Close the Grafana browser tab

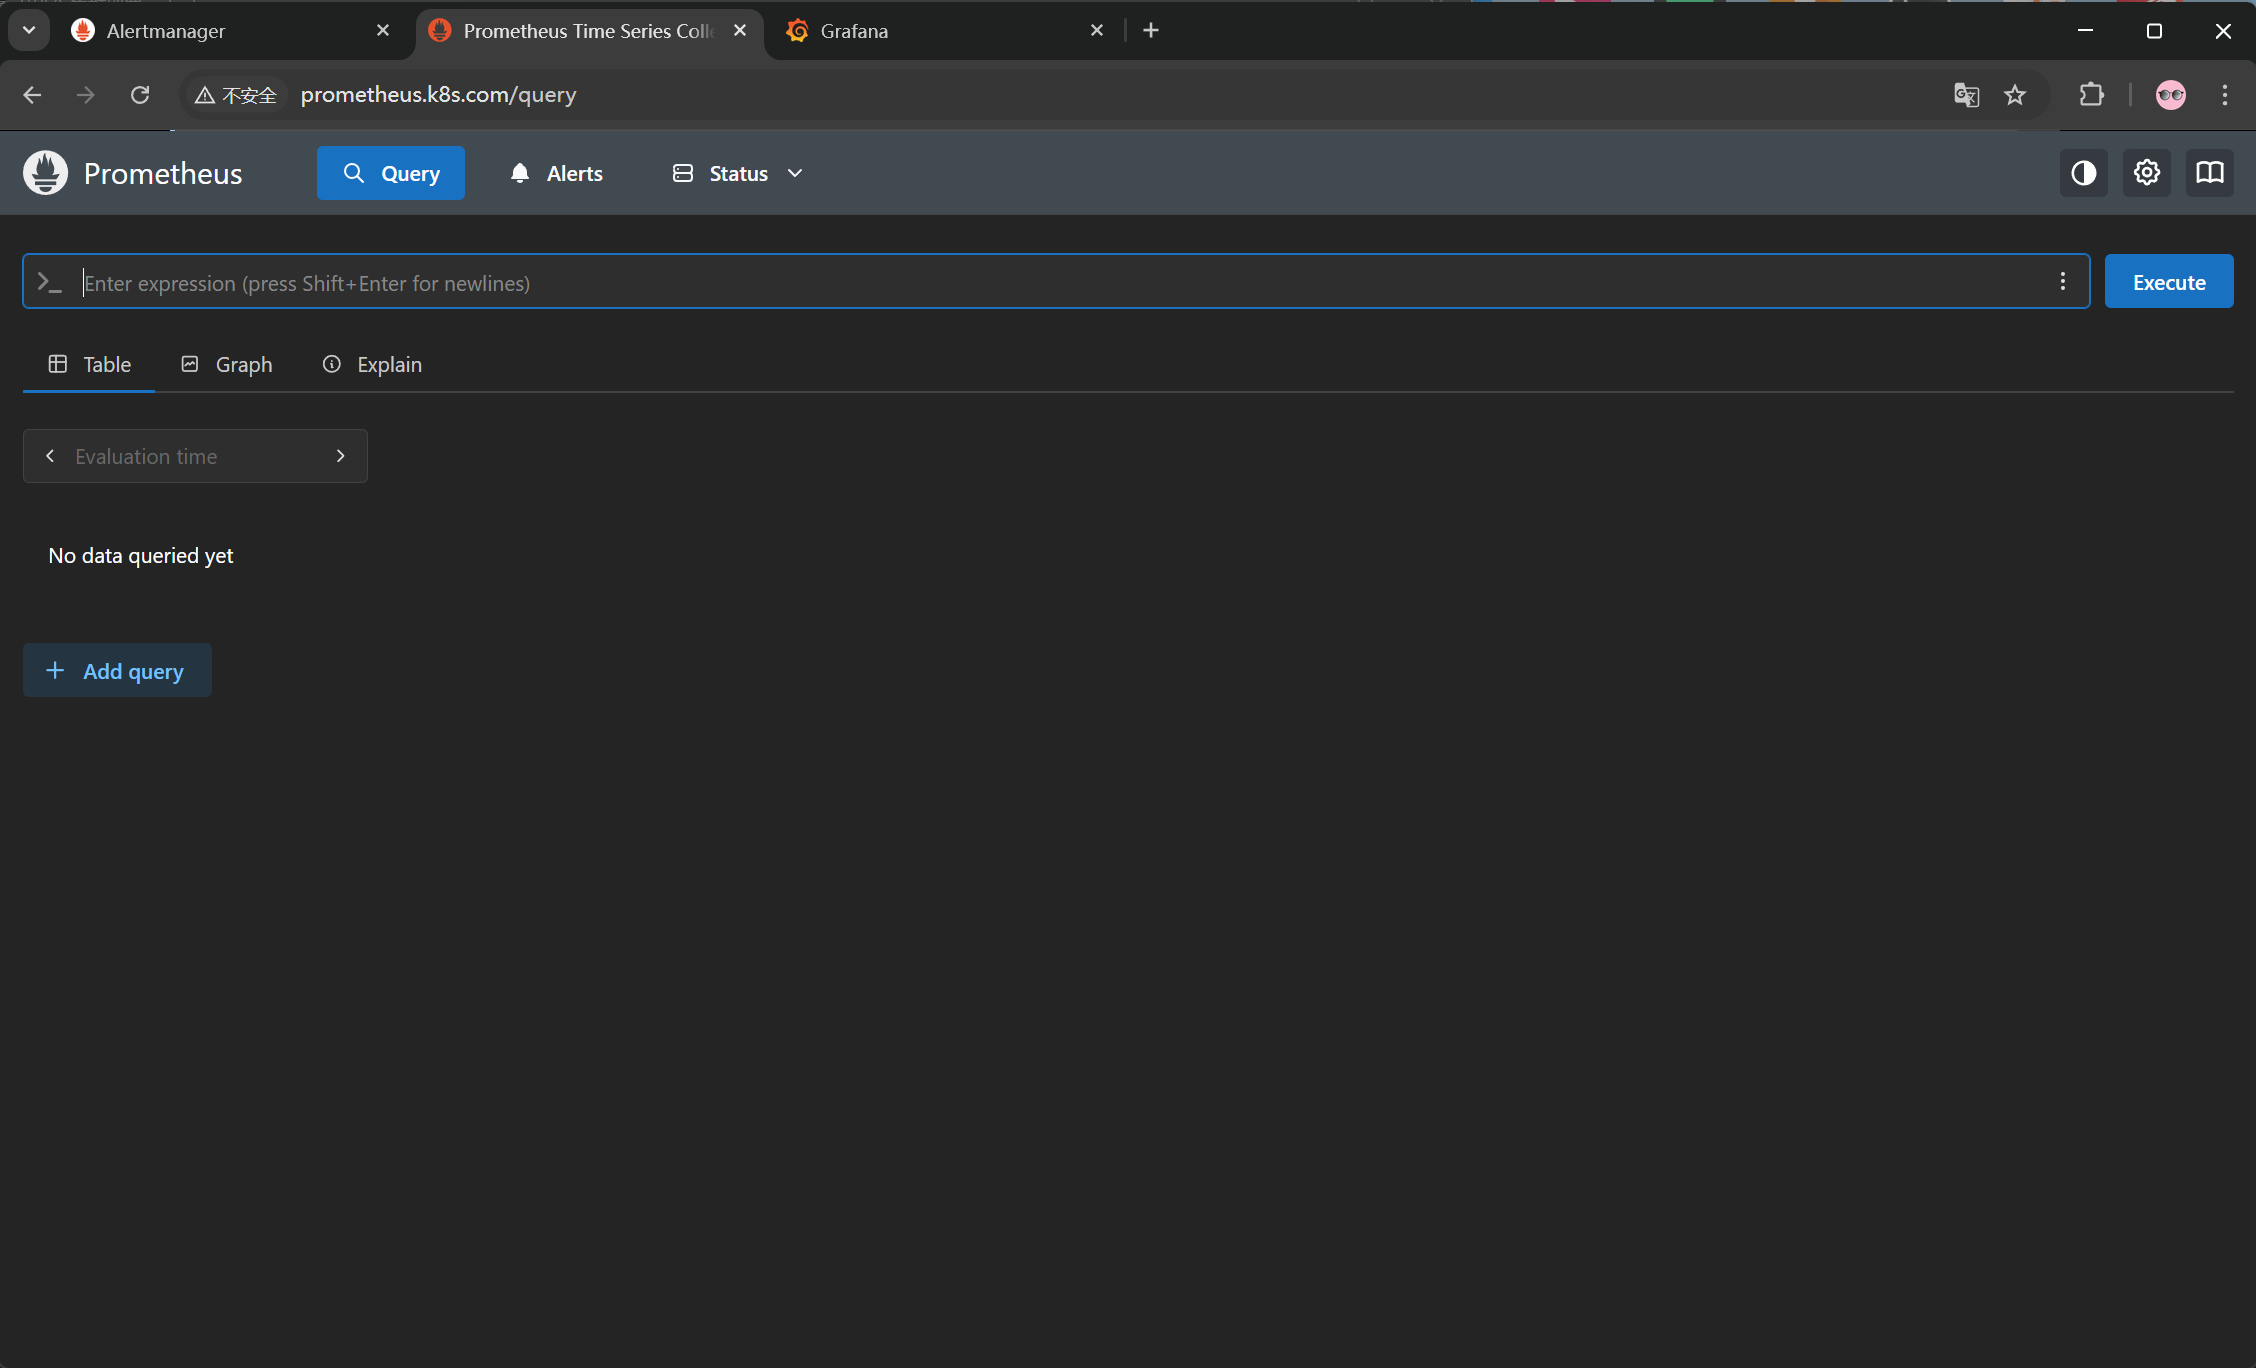pos(1097,31)
